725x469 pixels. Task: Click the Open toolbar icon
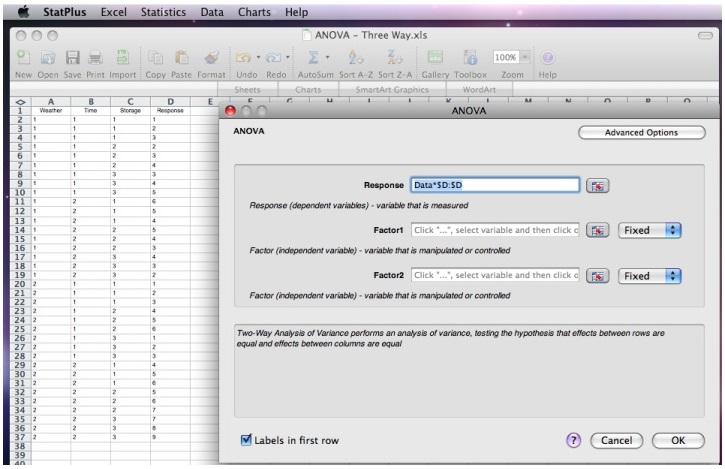[48, 57]
